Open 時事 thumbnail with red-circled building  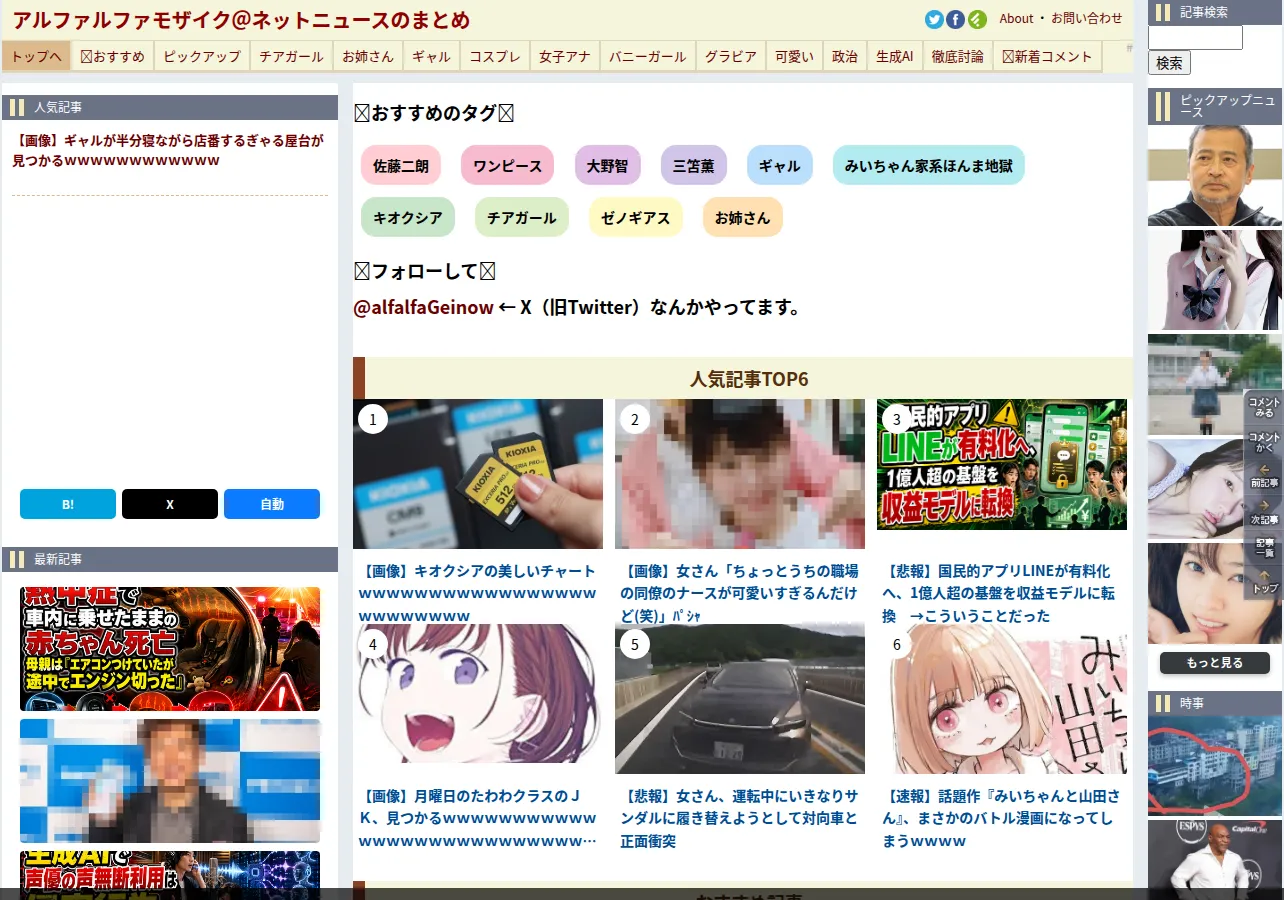pyautogui.click(x=1215, y=766)
